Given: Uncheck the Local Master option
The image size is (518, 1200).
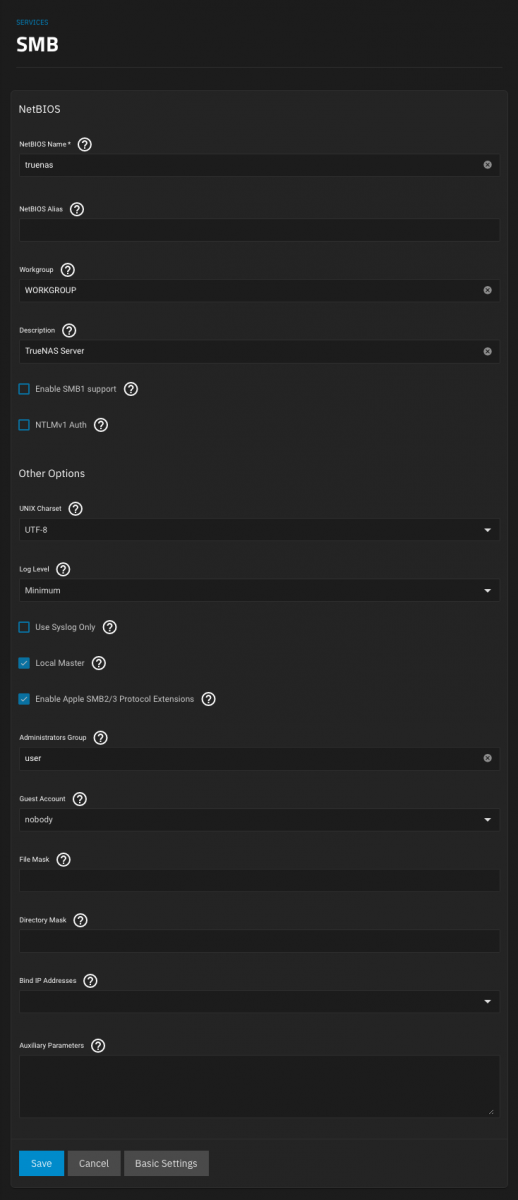Looking at the screenshot, I should pyautogui.click(x=24, y=663).
